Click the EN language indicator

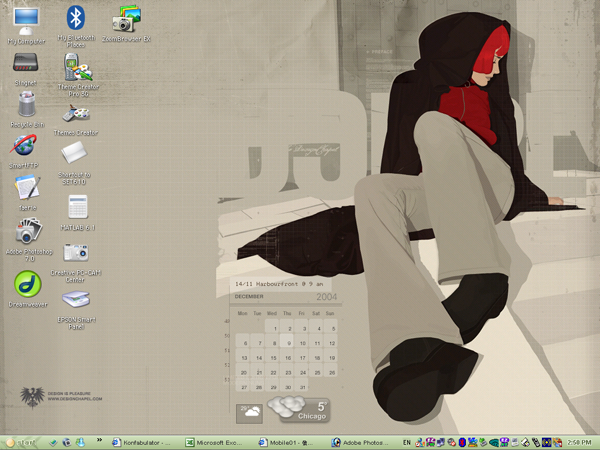(x=407, y=443)
